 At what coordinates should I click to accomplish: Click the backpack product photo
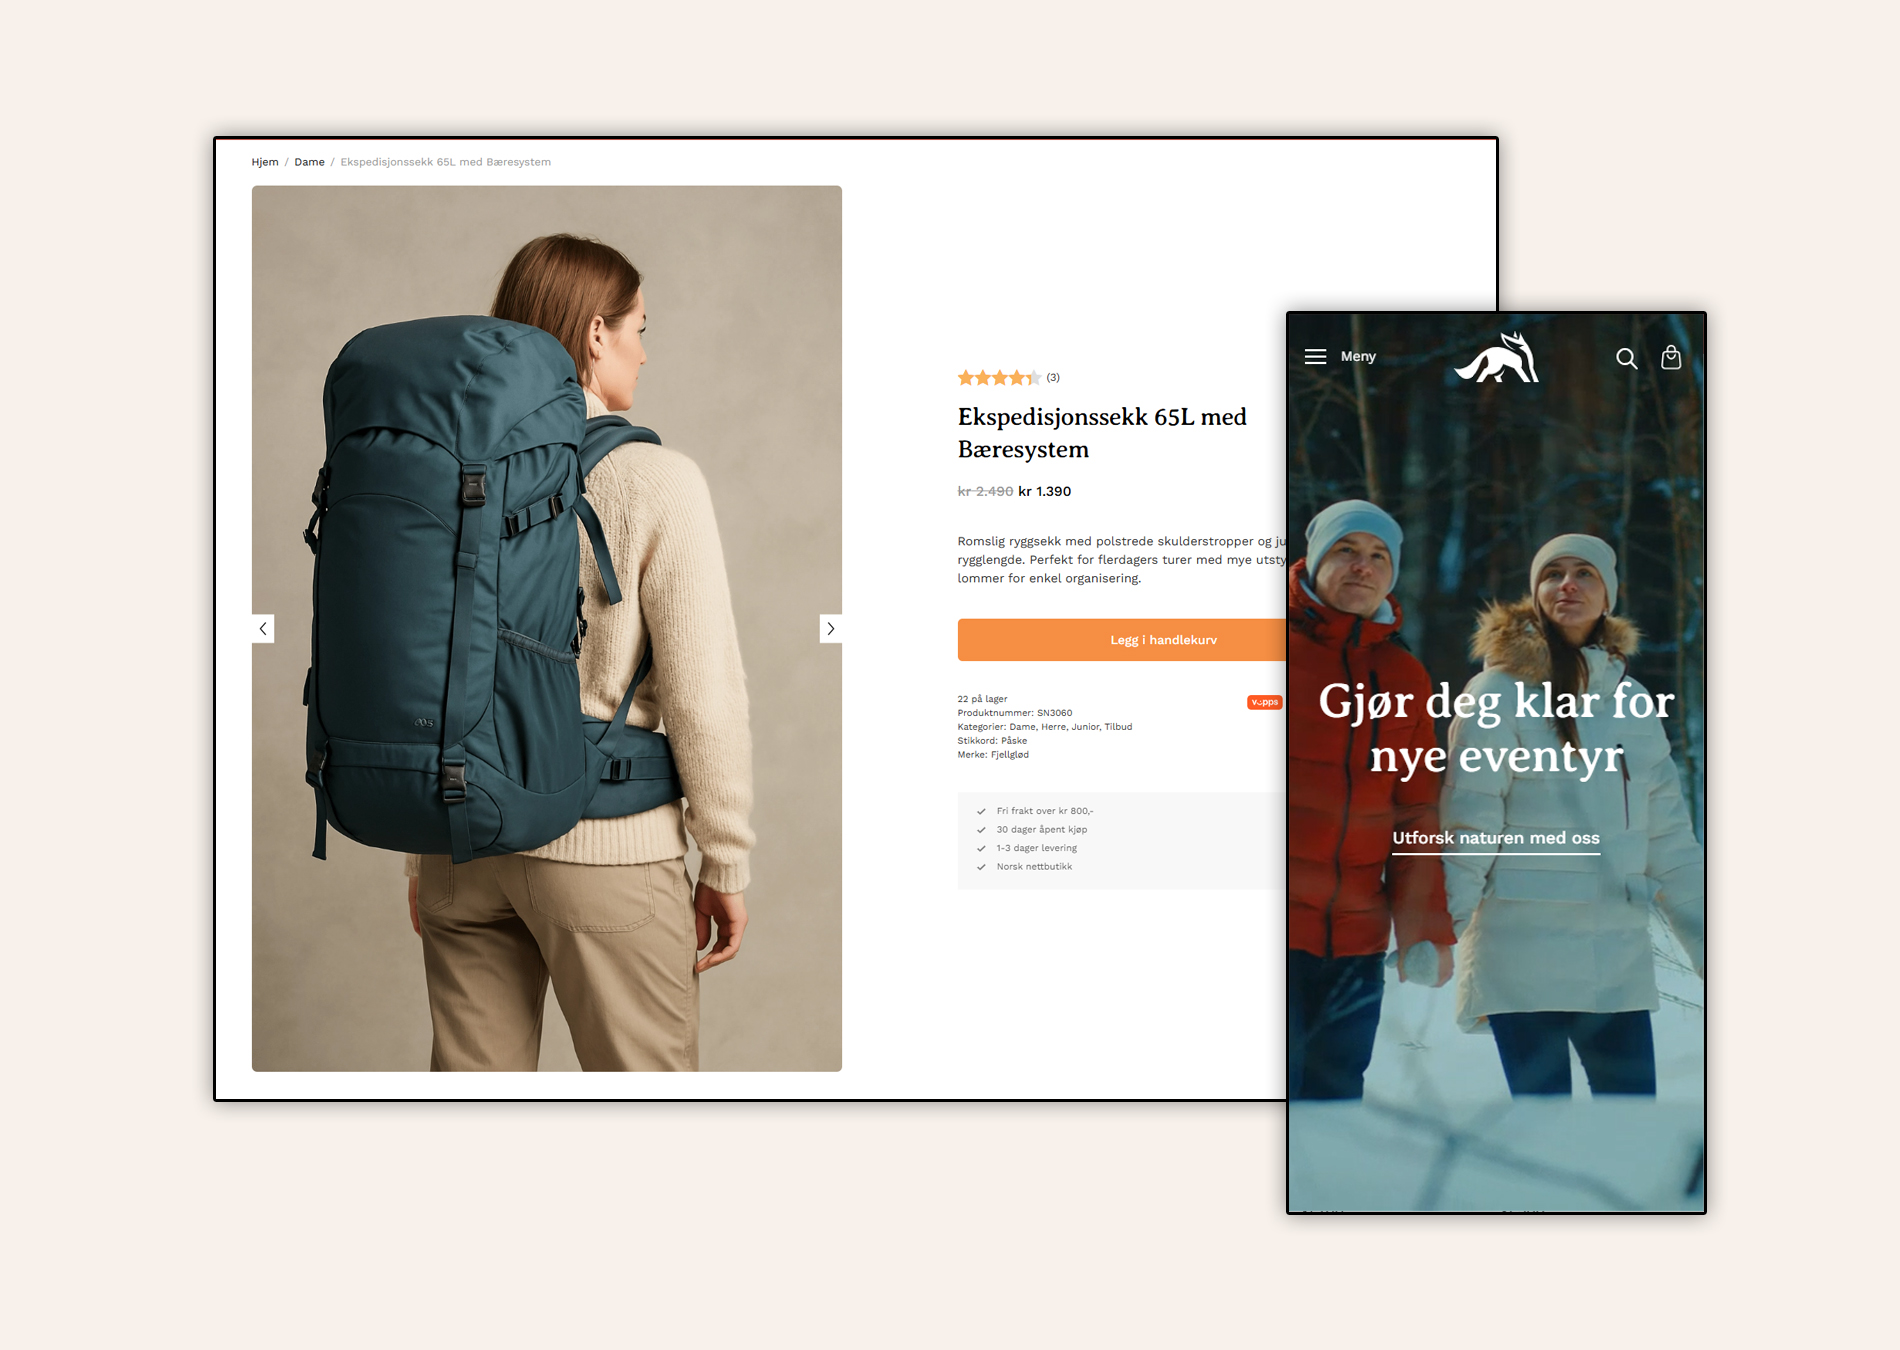pyautogui.click(x=547, y=628)
